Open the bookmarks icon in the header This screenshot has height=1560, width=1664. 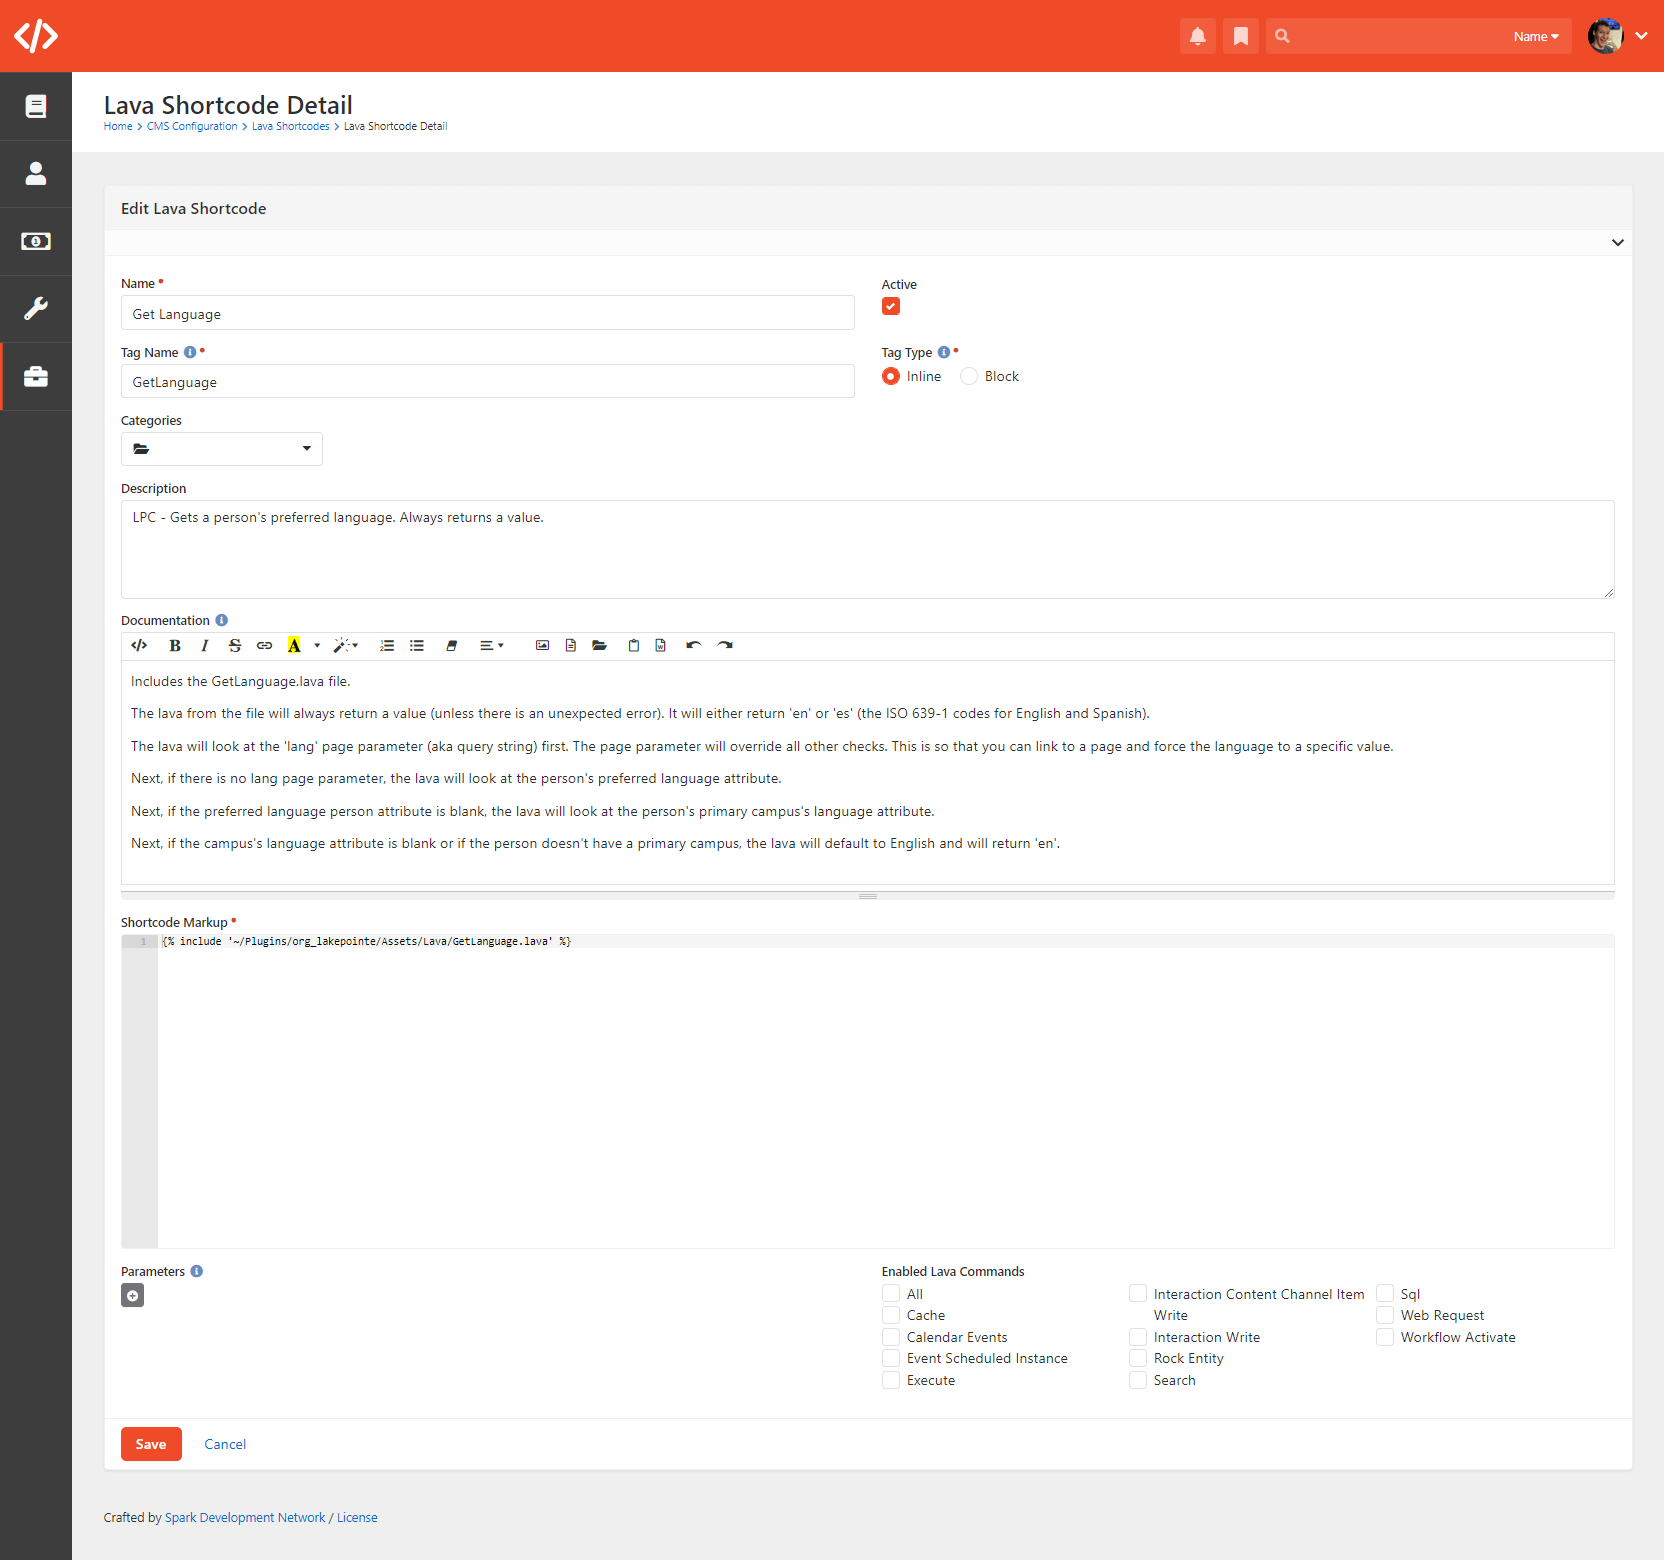[x=1240, y=36]
